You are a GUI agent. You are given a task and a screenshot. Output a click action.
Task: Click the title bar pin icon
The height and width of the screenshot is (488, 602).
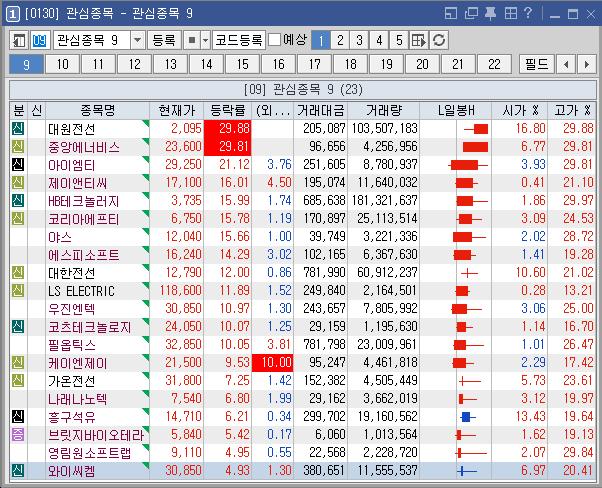(490, 14)
